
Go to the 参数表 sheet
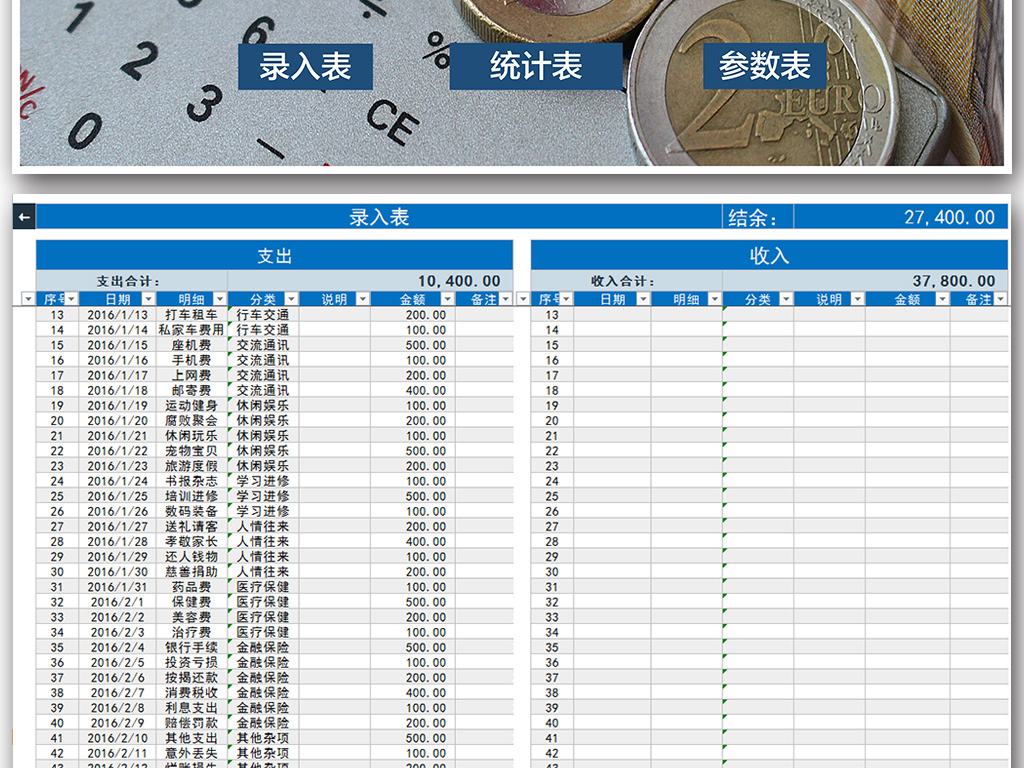click(x=764, y=67)
